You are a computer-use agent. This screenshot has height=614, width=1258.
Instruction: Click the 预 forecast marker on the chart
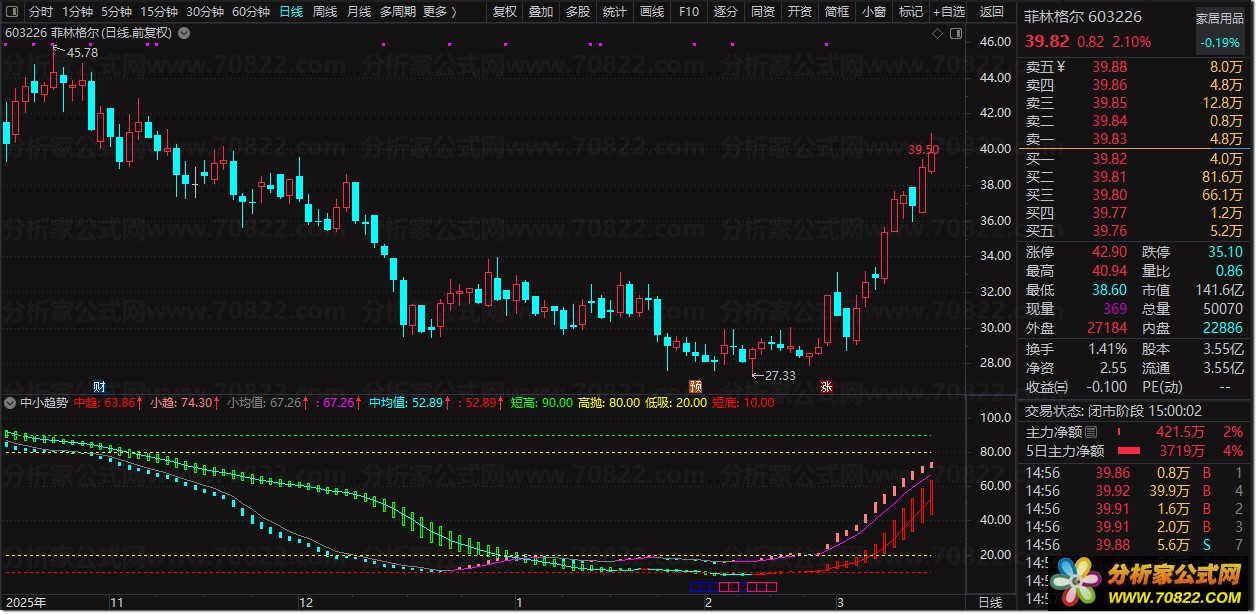pos(695,386)
